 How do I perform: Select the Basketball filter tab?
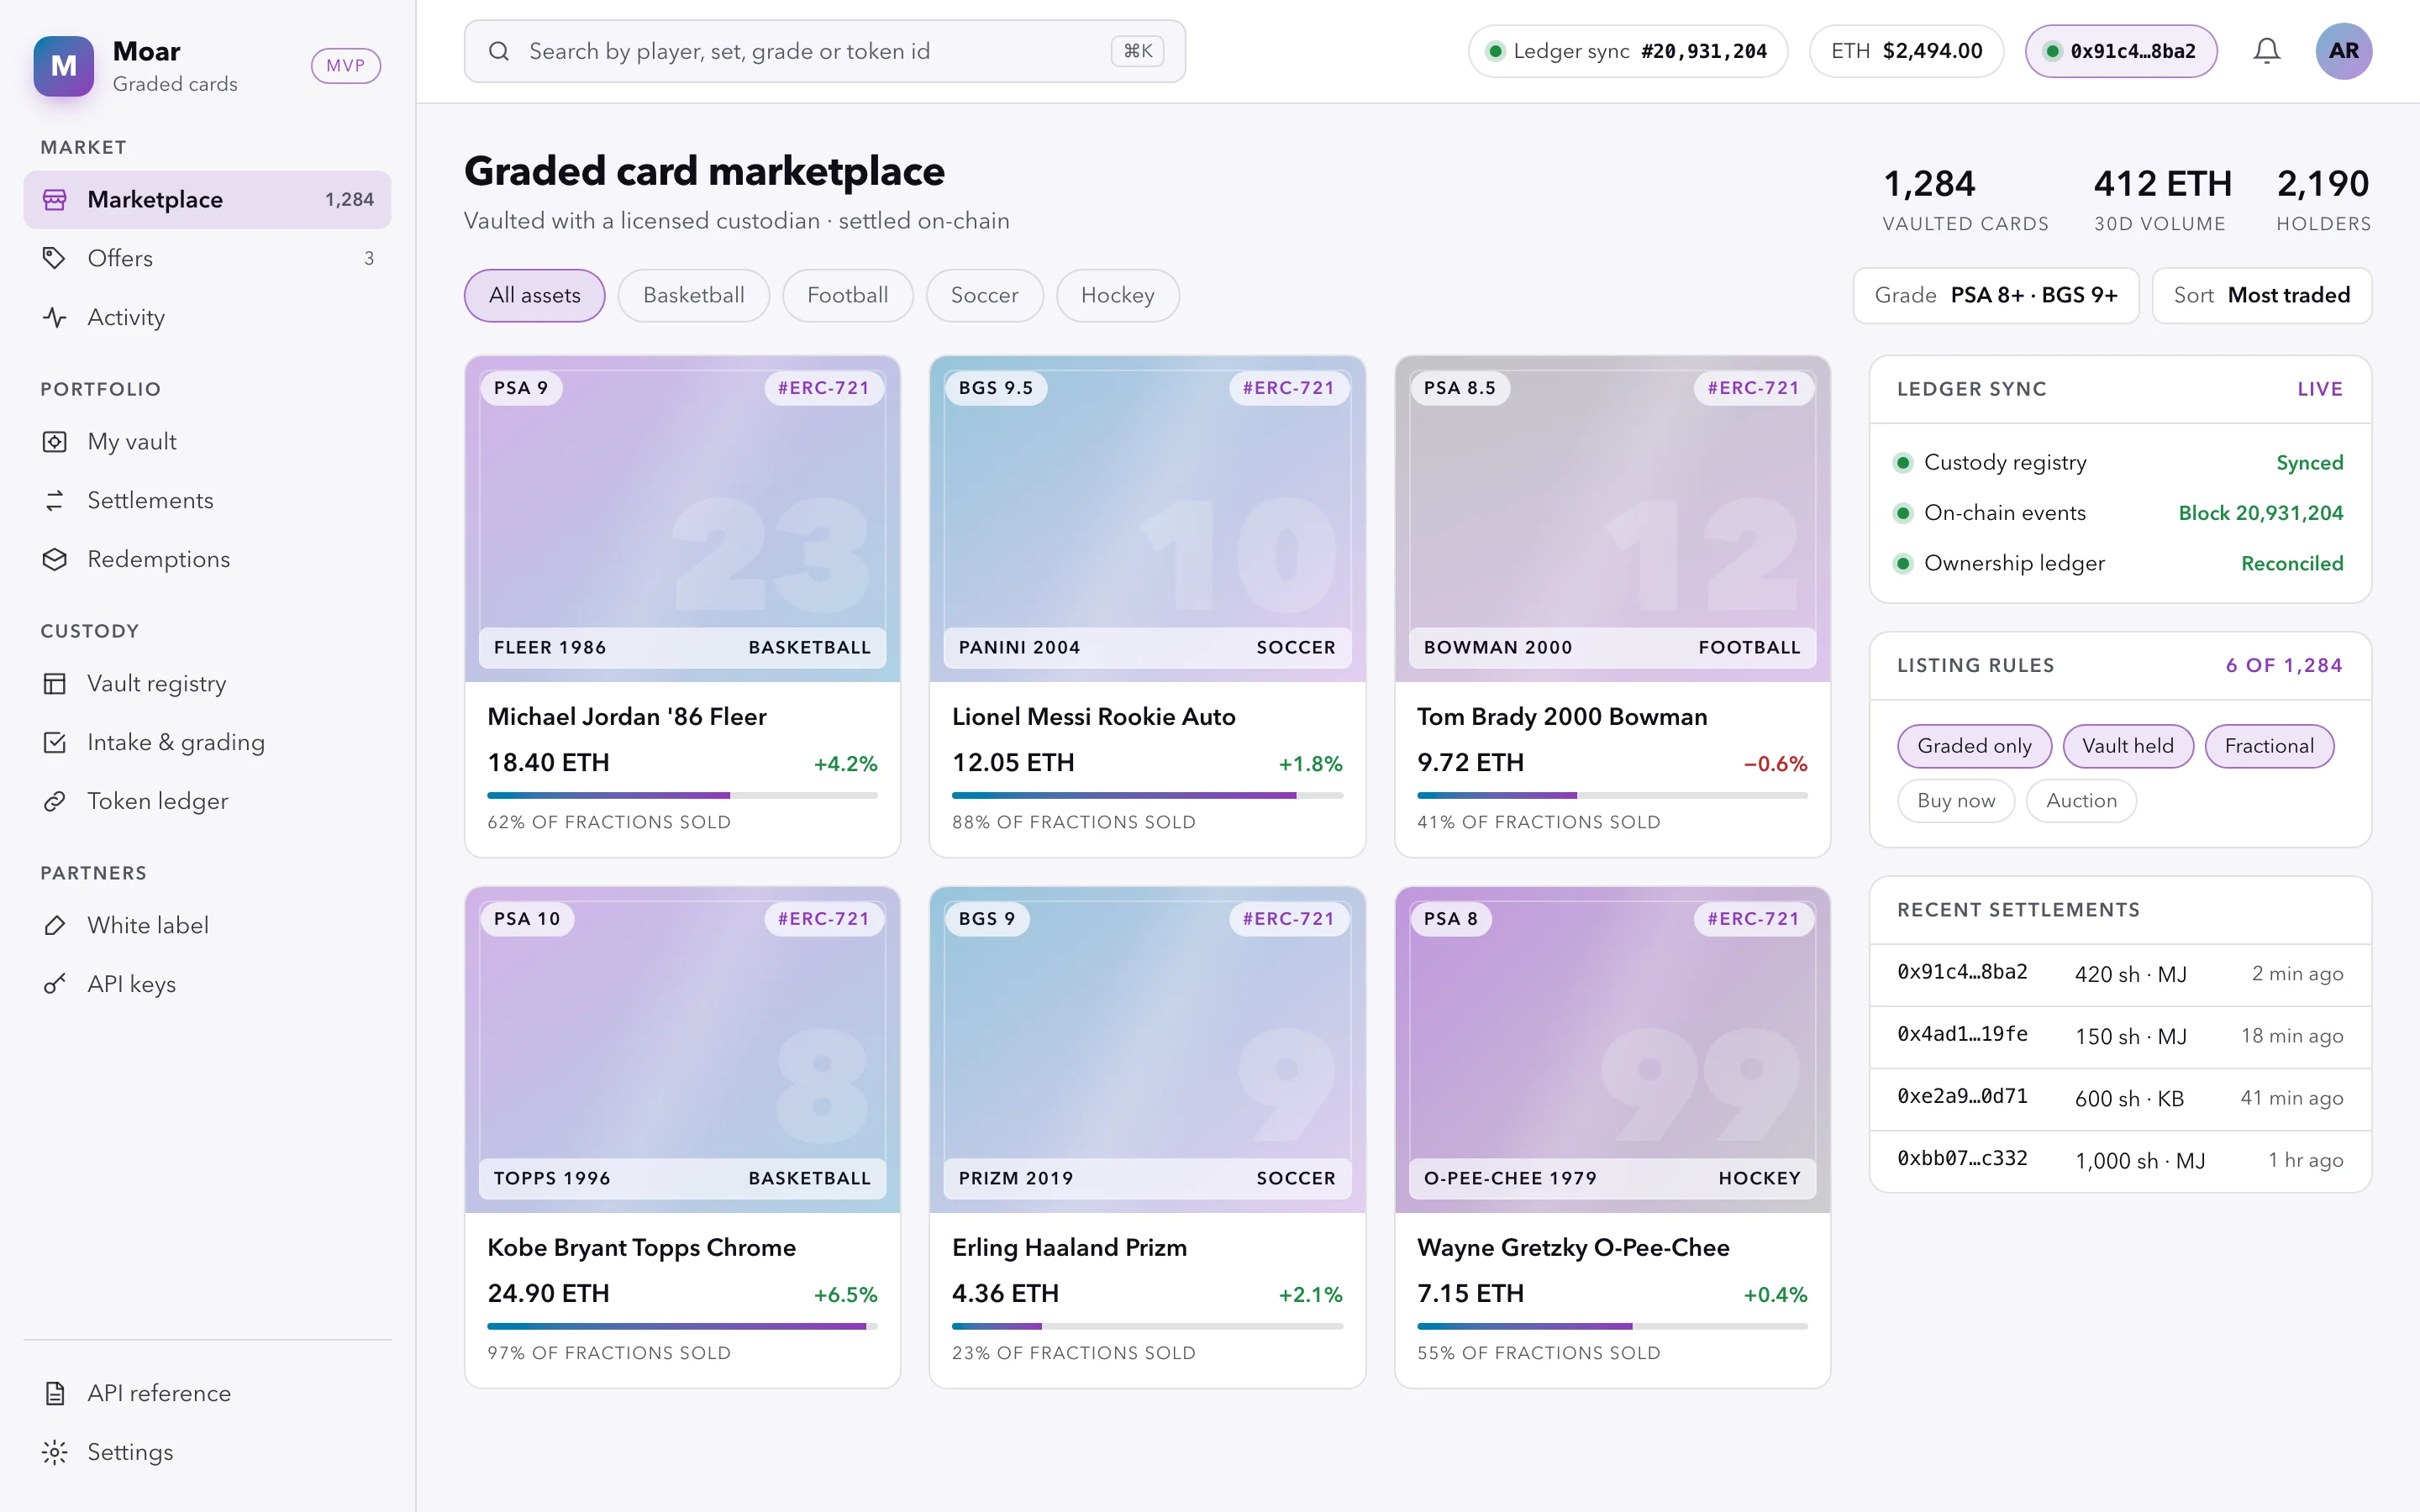click(x=693, y=296)
